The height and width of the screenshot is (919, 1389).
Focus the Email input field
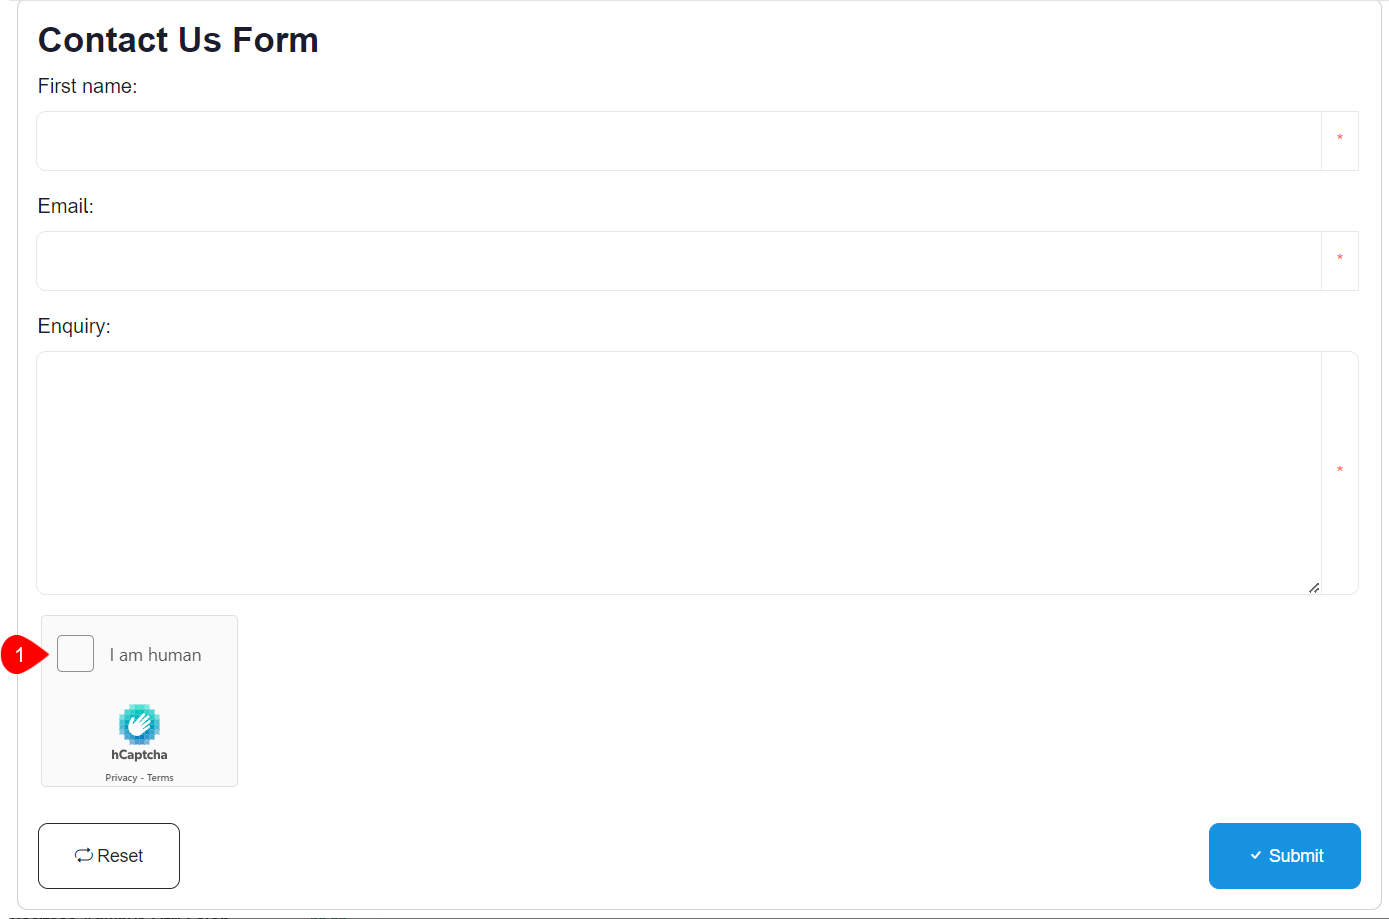point(679,261)
